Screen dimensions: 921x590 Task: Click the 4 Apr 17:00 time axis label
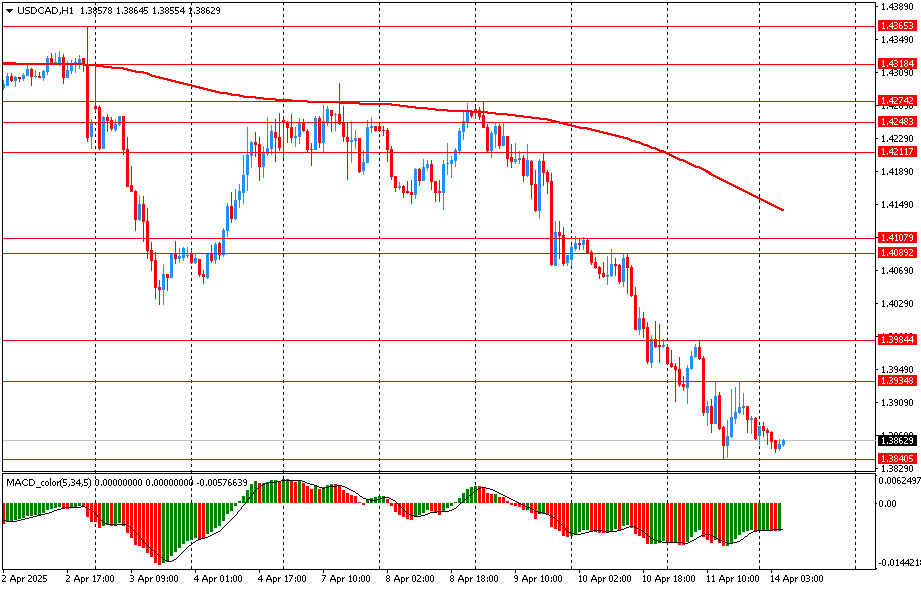(x=282, y=579)
